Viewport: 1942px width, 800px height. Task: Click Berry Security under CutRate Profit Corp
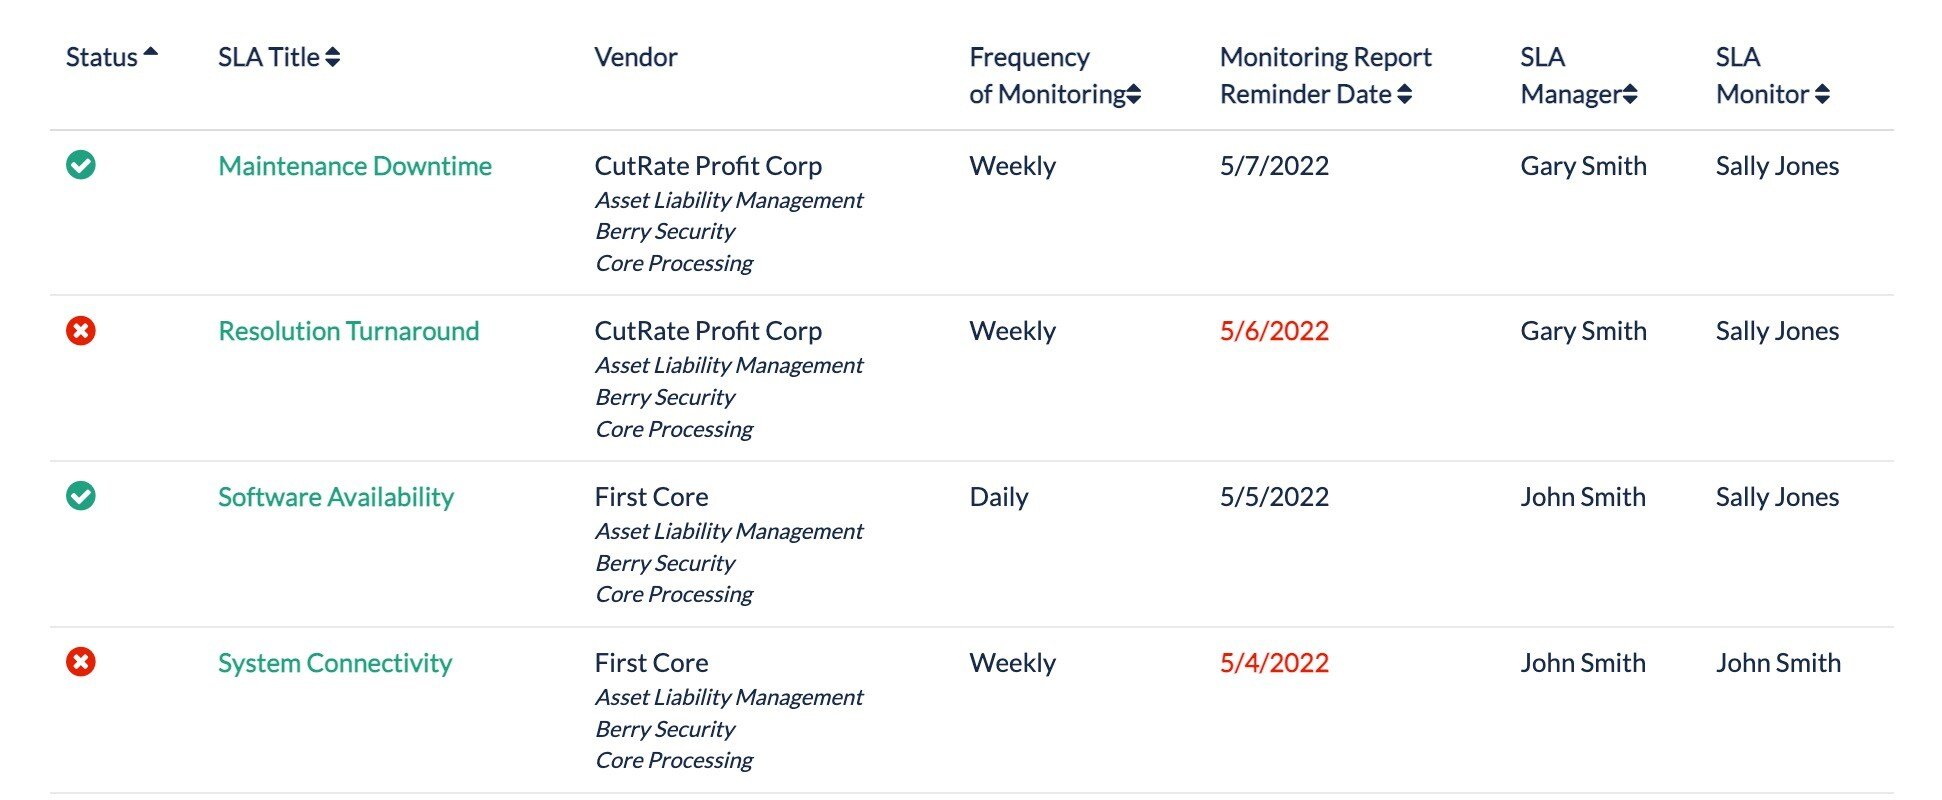pos(664,232)
